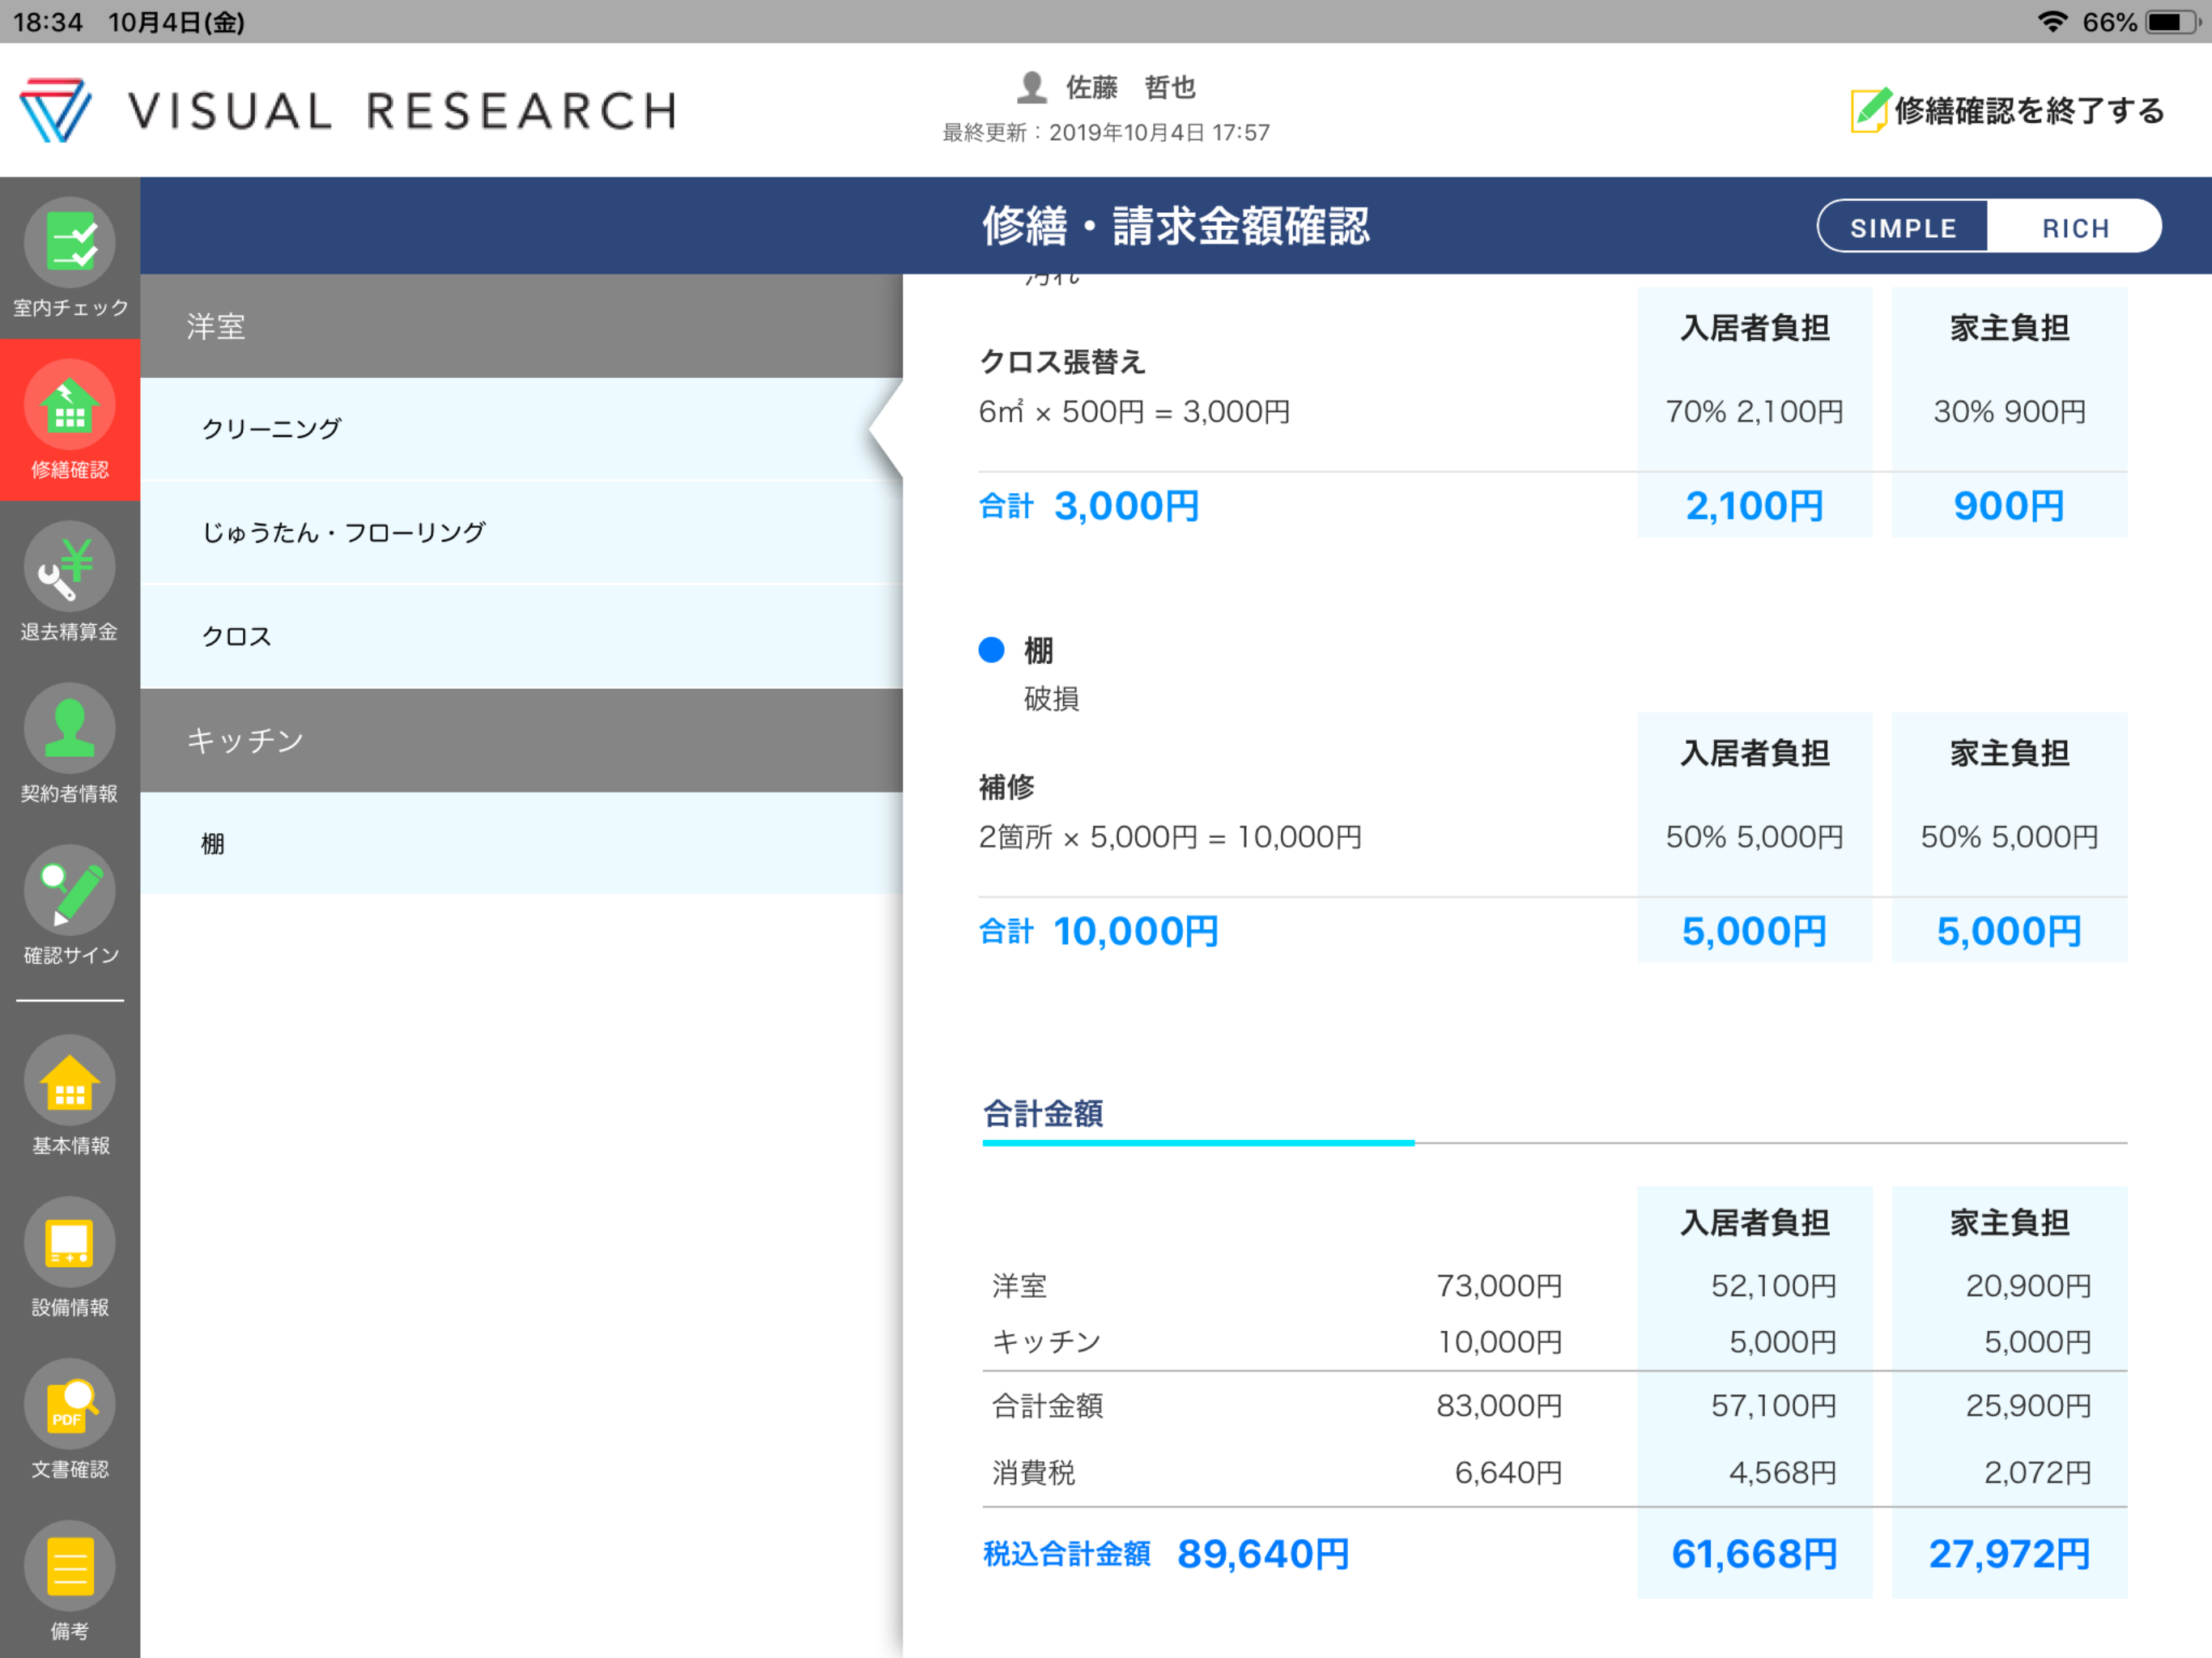Image resolution: width=2212 pixels, height=1658 pixels.
Task: Click the 20,900円 owner amount for 洋室
Action: [x=2028, y=1286]
